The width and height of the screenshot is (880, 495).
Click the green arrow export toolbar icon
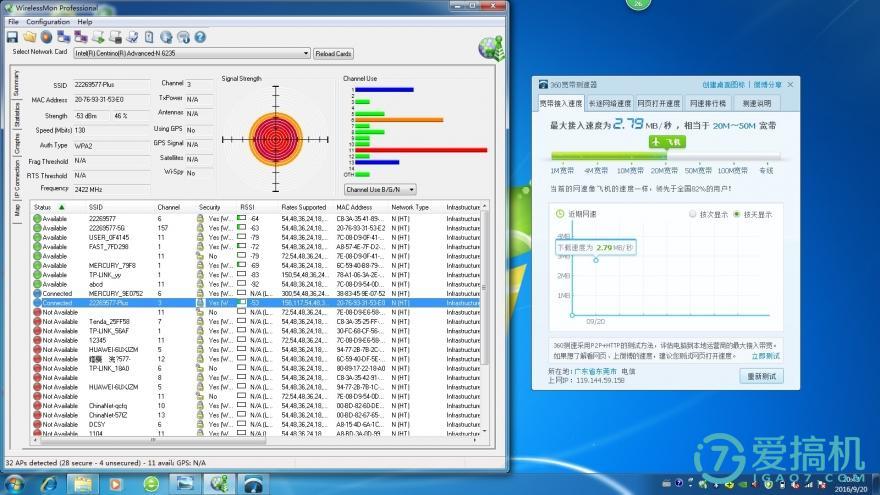click(98, 37)
